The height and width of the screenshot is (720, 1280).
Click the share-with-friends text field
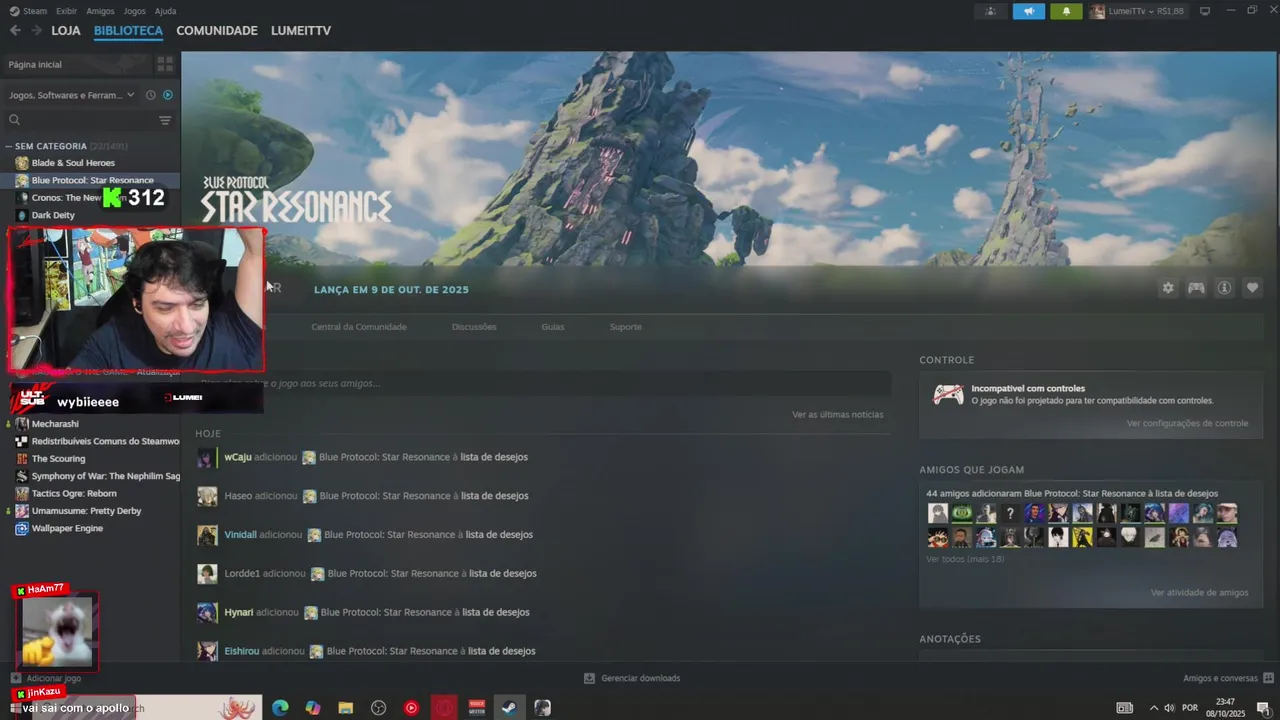(542, 383)
